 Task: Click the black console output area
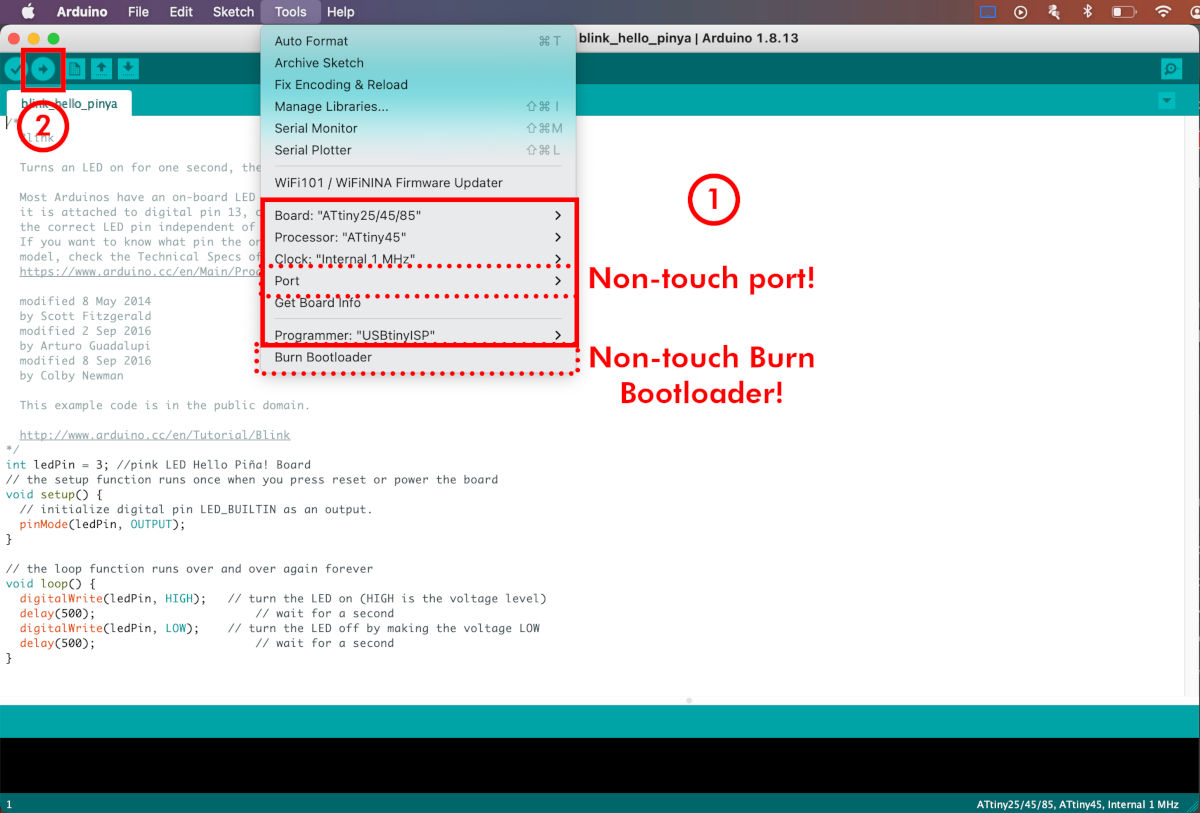[x=600, y=765]
